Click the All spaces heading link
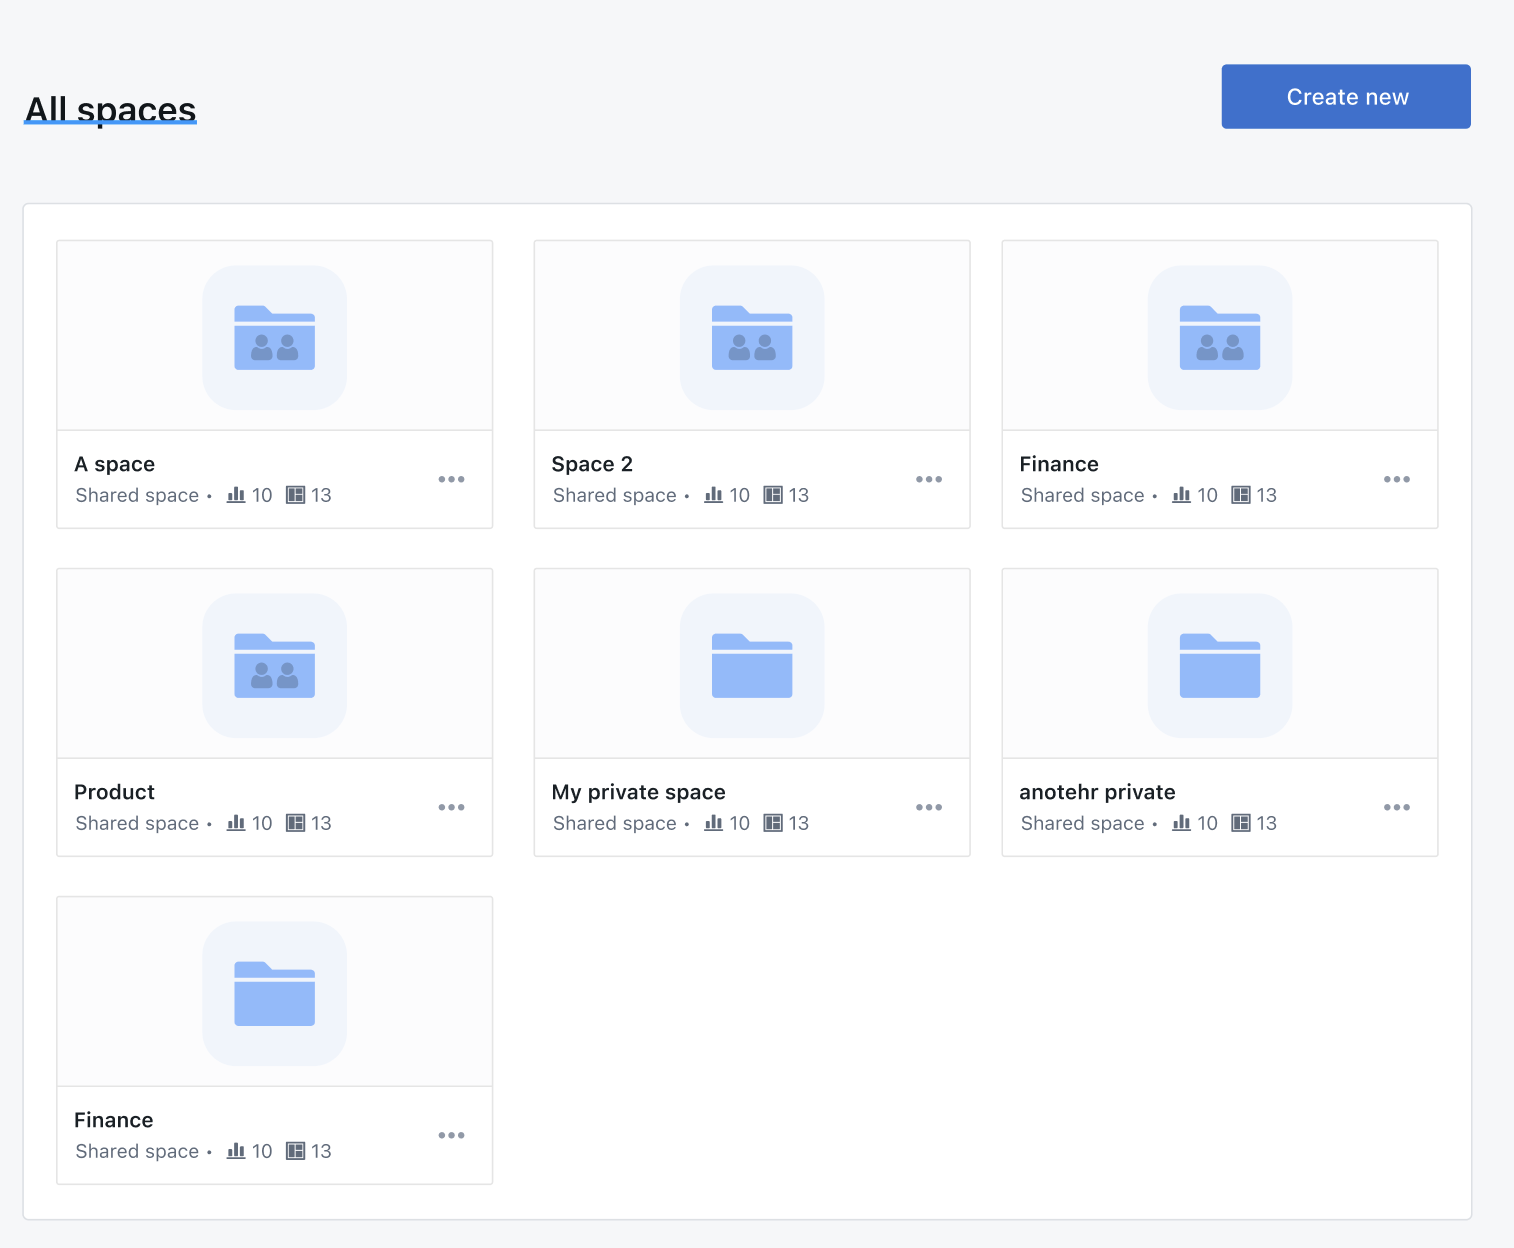 click(110, 109)
